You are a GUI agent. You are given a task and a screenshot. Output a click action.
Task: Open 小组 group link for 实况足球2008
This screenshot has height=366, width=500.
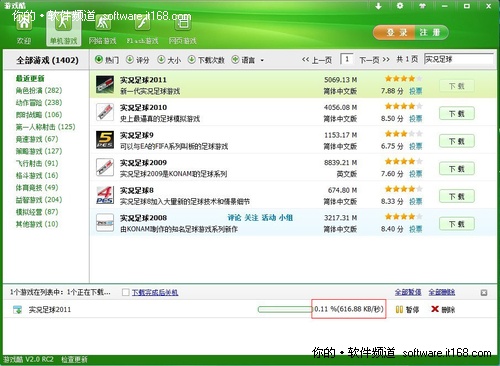(286, 218)
